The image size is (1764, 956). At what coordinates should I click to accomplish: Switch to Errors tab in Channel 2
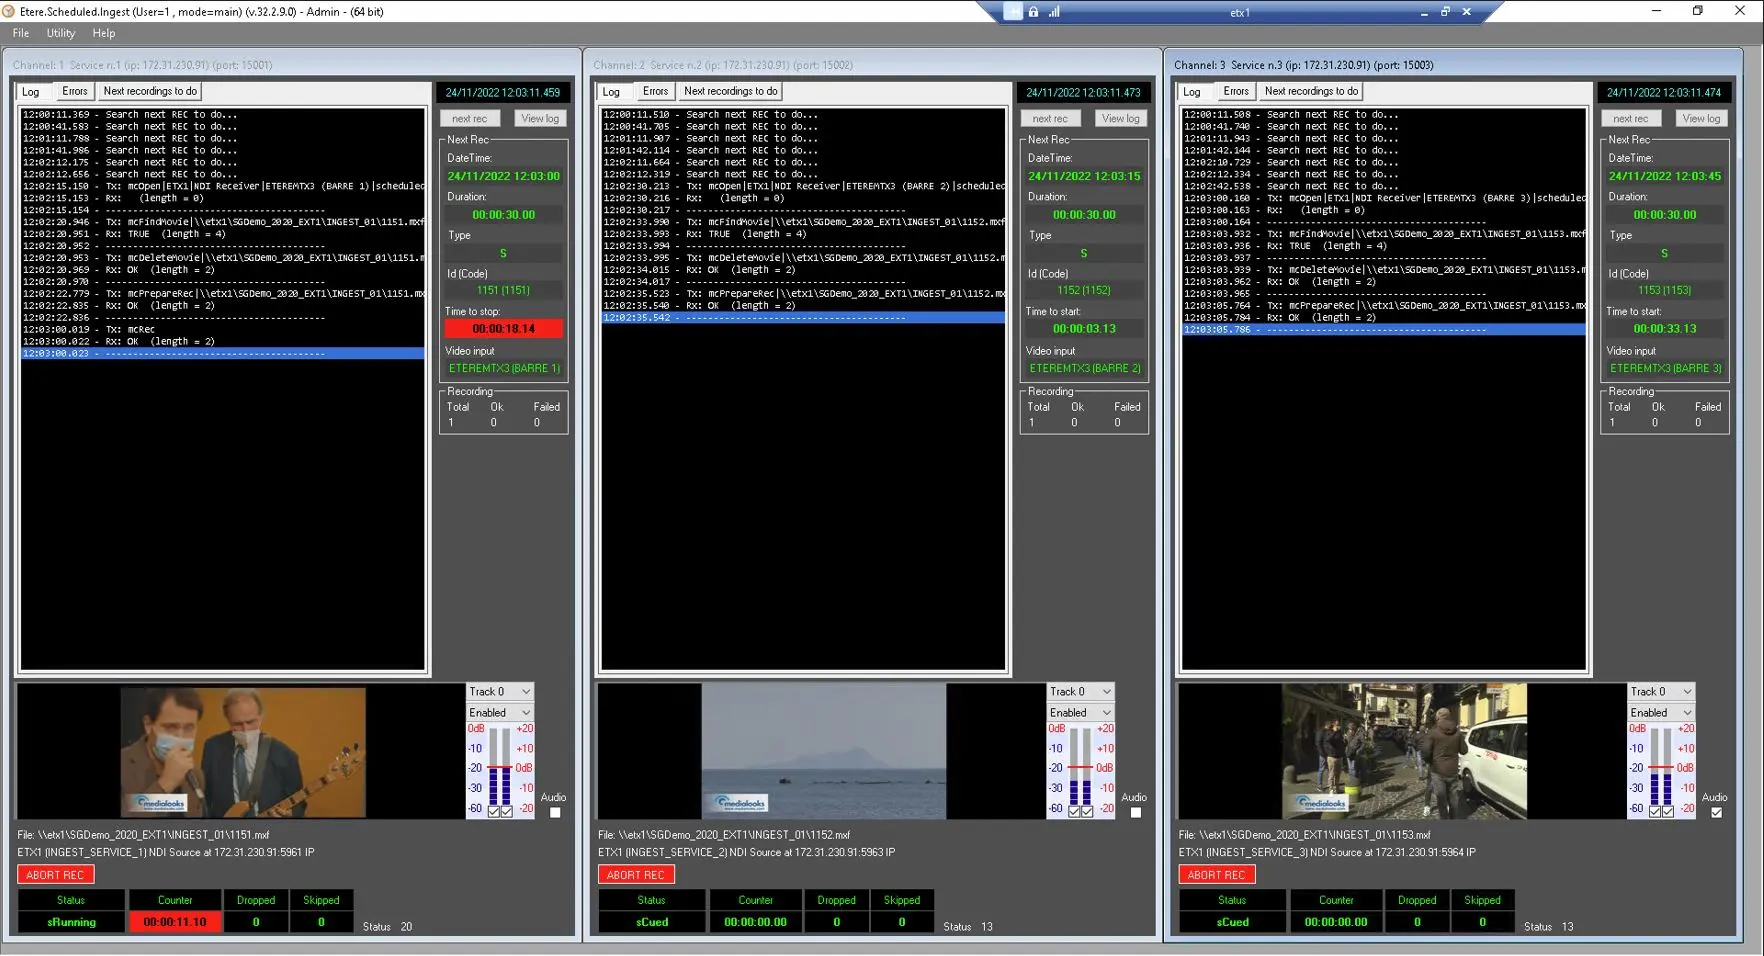pos(655,91)
